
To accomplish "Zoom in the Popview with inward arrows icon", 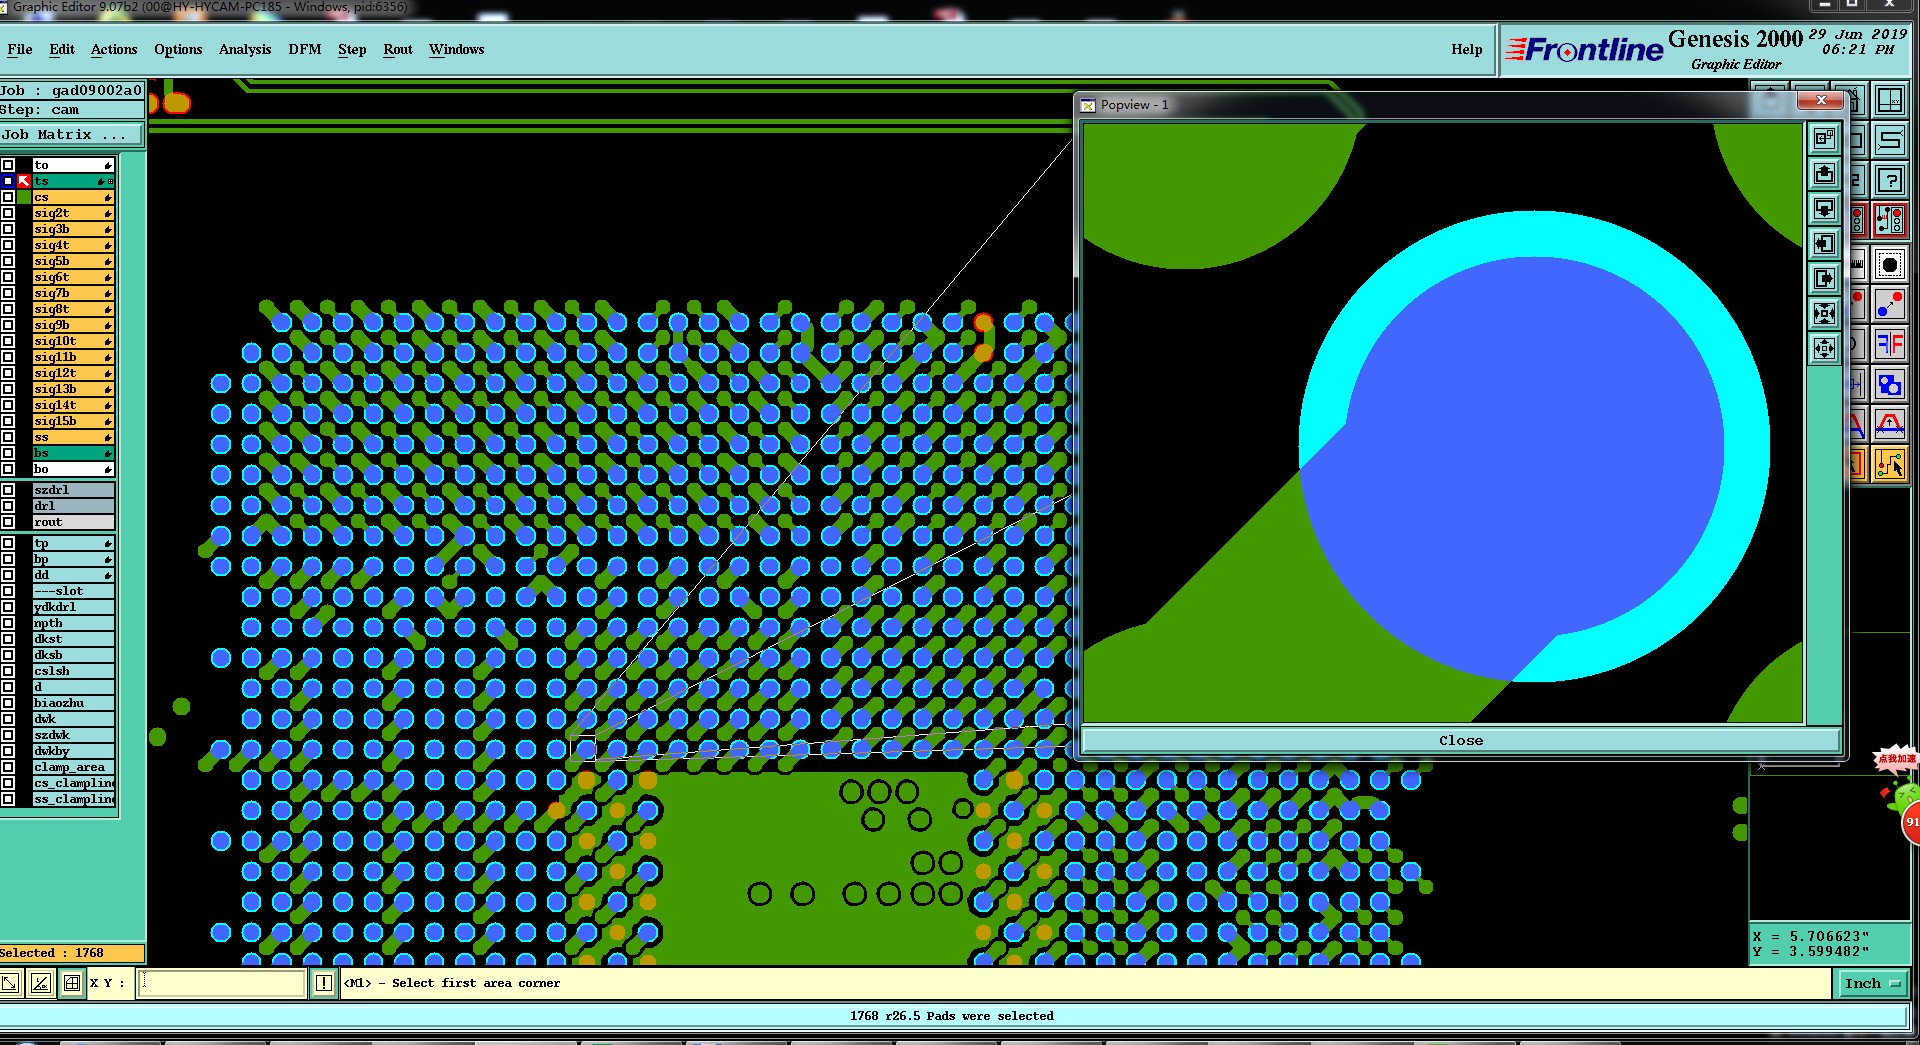I will coord(1825,313).
